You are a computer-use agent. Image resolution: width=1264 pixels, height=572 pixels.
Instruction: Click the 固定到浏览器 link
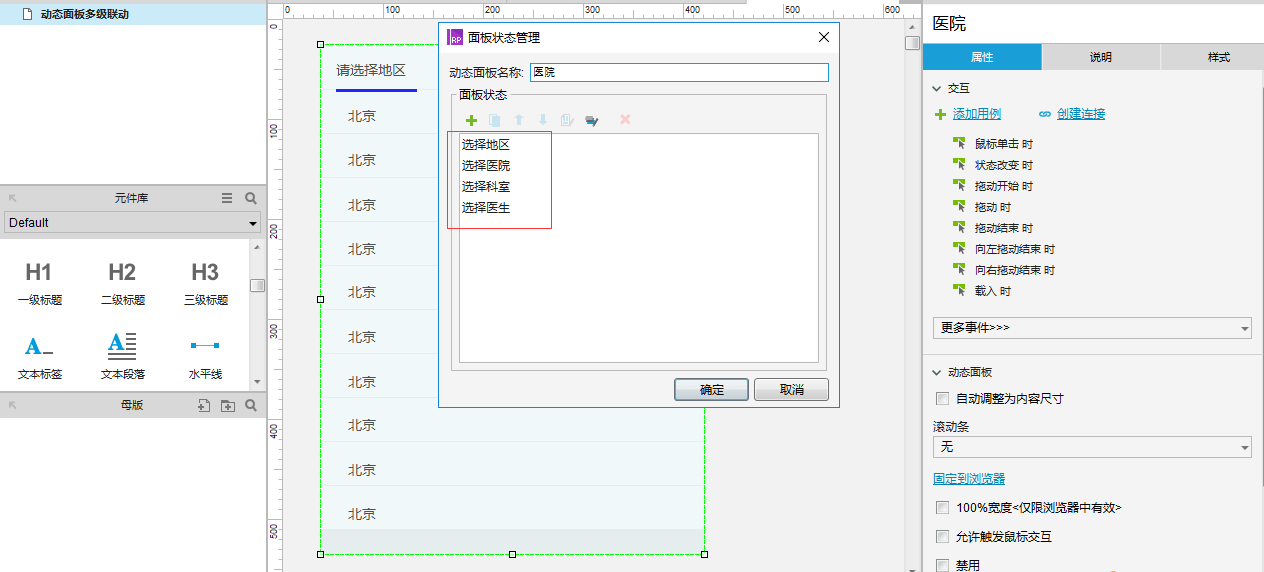point(969,479)
